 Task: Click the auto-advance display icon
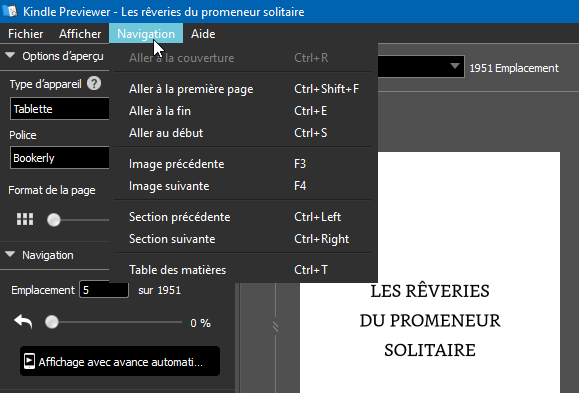(x=29, y=361)
